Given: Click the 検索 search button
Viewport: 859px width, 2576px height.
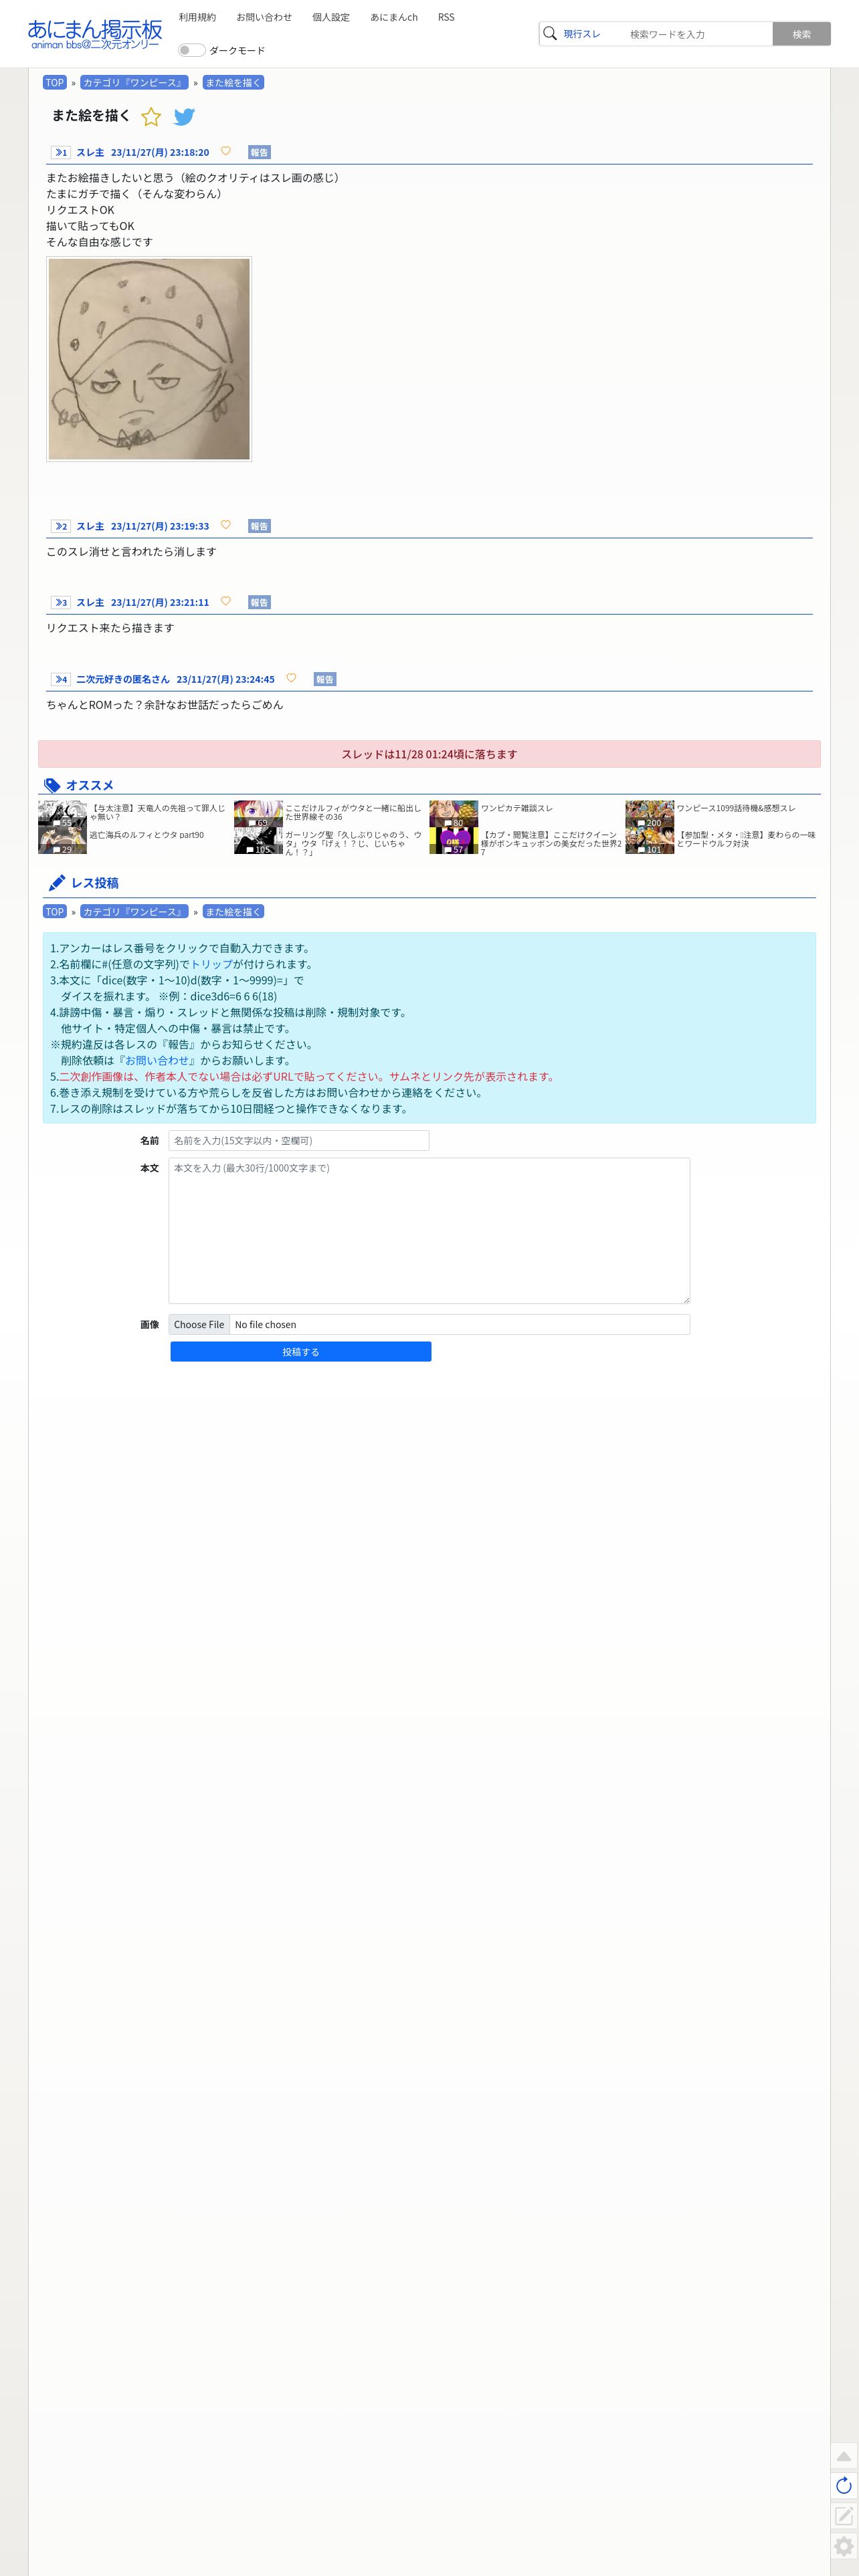Looking at the screenshot, I should 802,34.
